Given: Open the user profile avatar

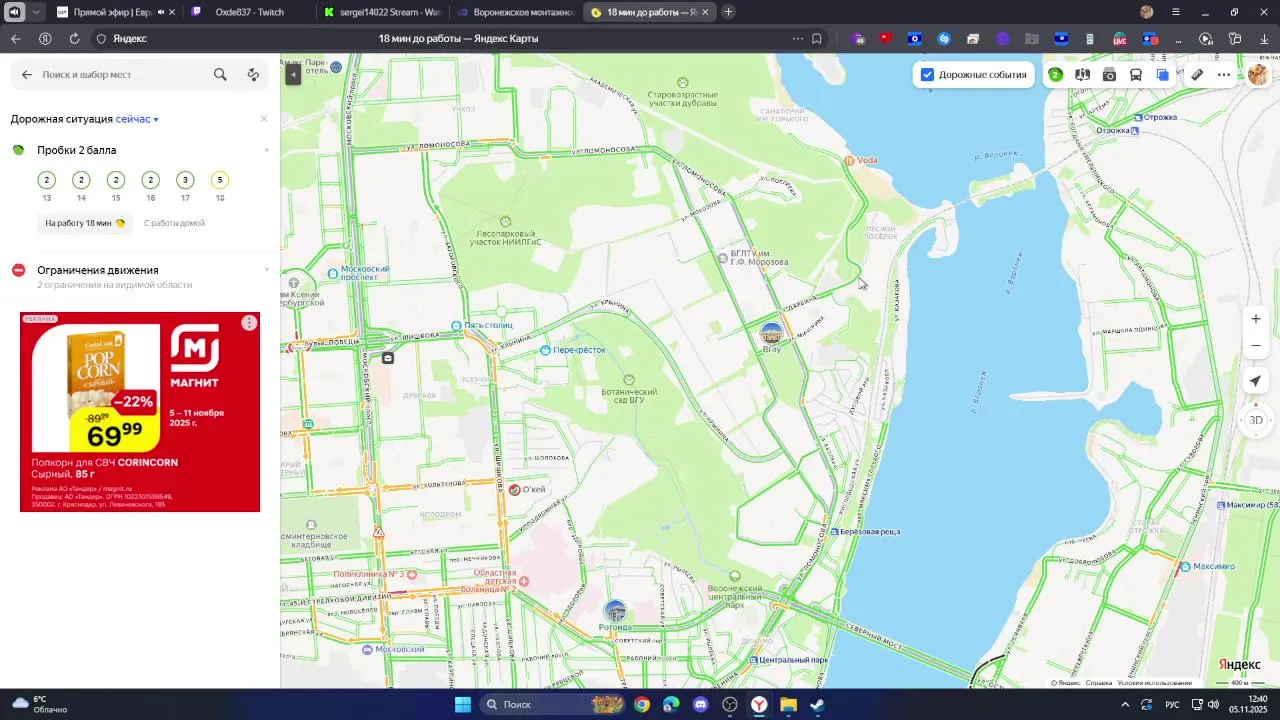Looking at the screenshot, I should (1257, 75).
